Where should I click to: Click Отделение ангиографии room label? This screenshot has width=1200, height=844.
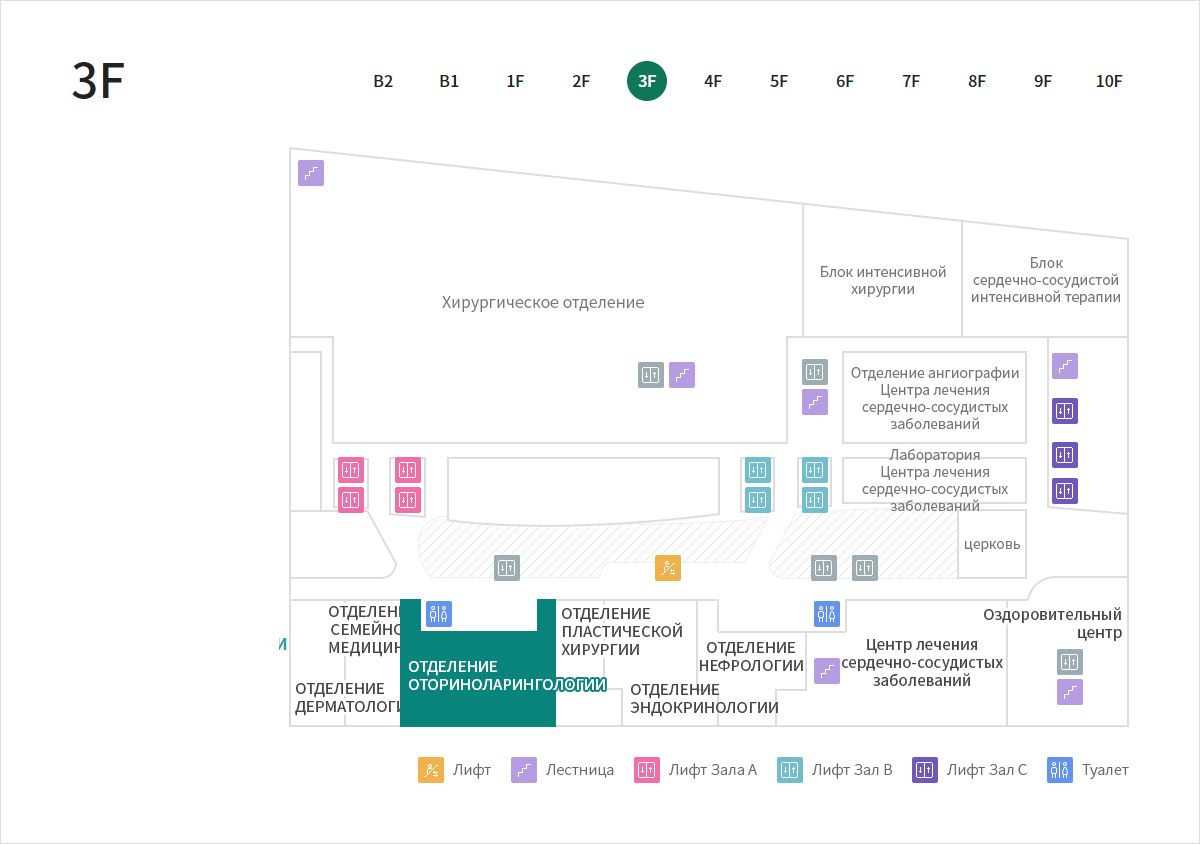click(x=935, y=398)
